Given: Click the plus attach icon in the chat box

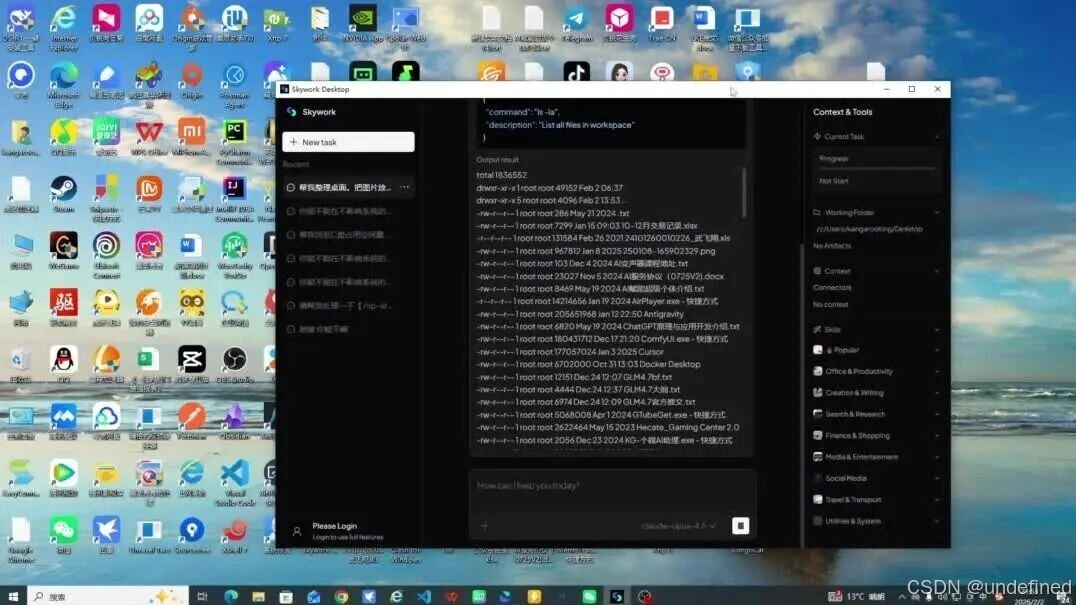Looking at the screenshot, I should (x=484, y=525).
